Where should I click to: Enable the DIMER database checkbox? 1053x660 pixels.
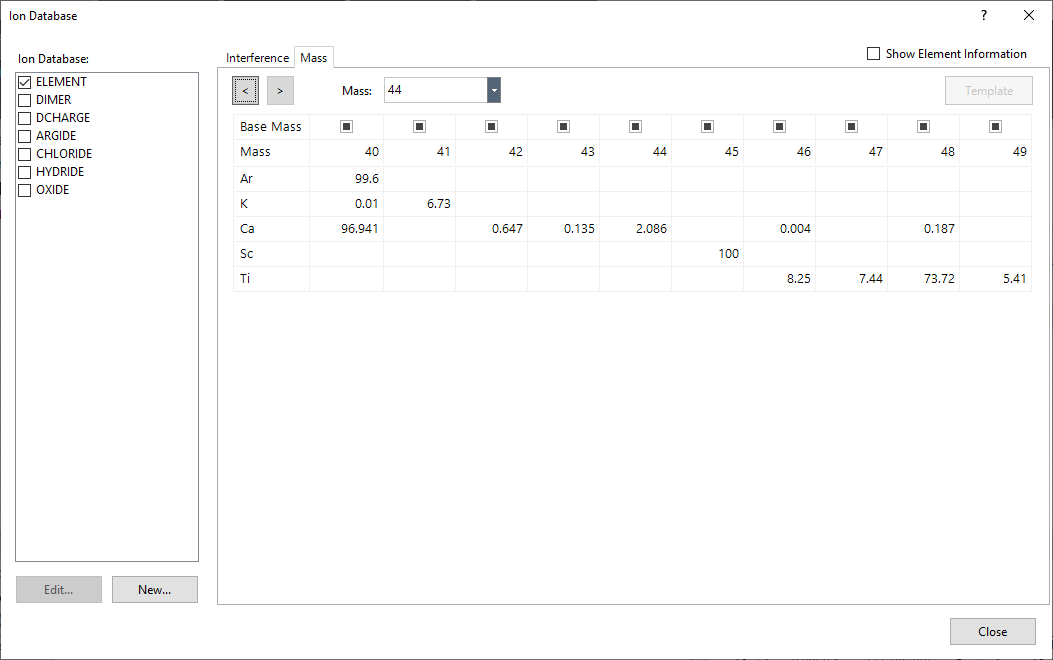pyautogui.click(x=25, y=100)
